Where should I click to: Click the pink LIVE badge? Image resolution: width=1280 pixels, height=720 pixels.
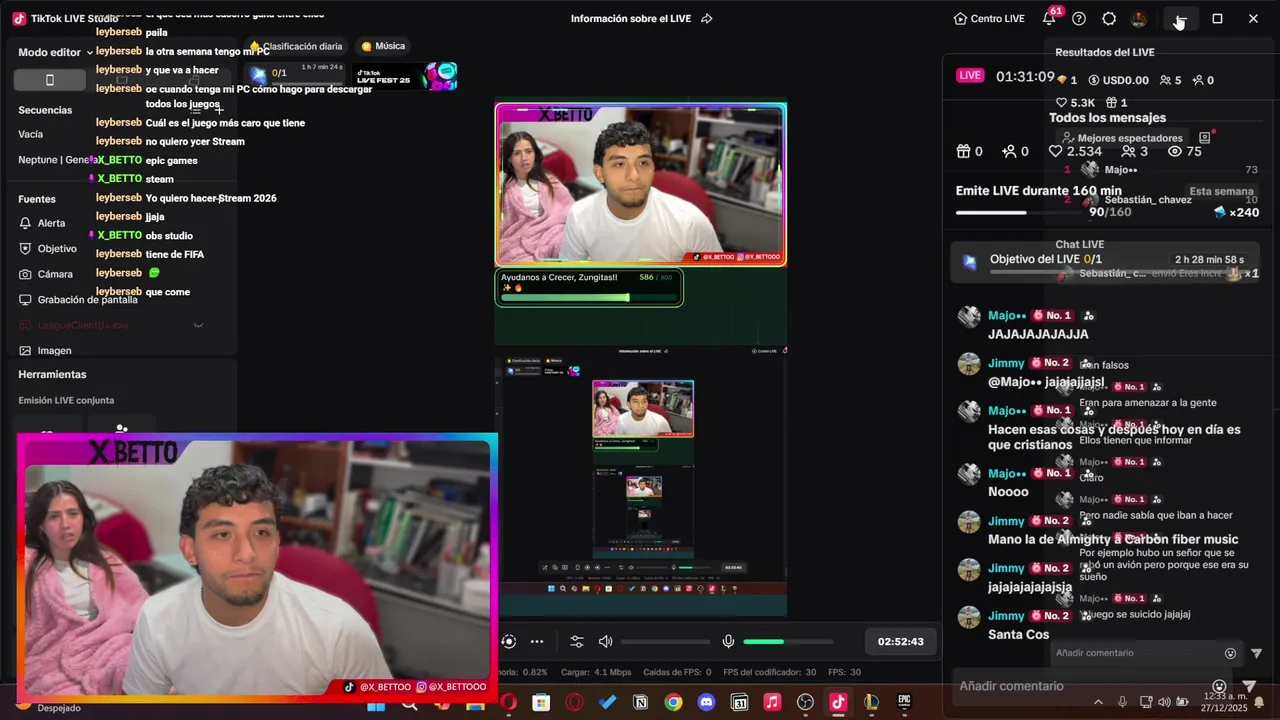click(970, 76)
